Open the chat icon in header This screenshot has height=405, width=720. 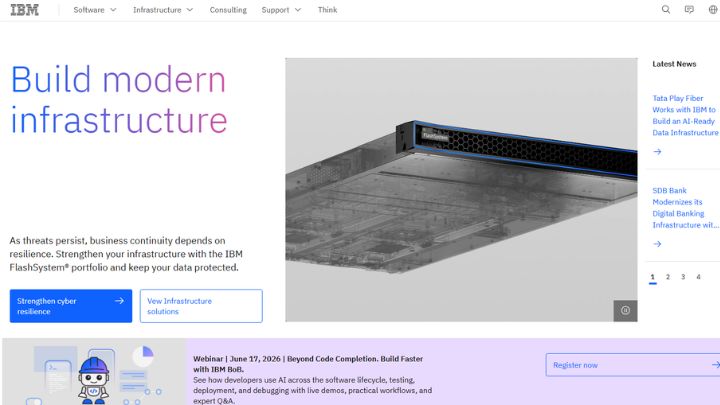point(689,10)
